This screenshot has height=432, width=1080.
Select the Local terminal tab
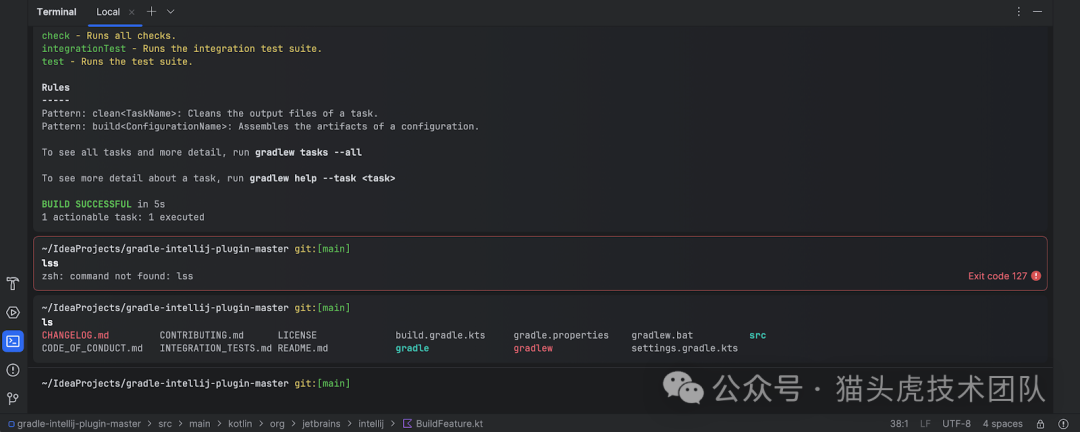[x=108, y=12]
